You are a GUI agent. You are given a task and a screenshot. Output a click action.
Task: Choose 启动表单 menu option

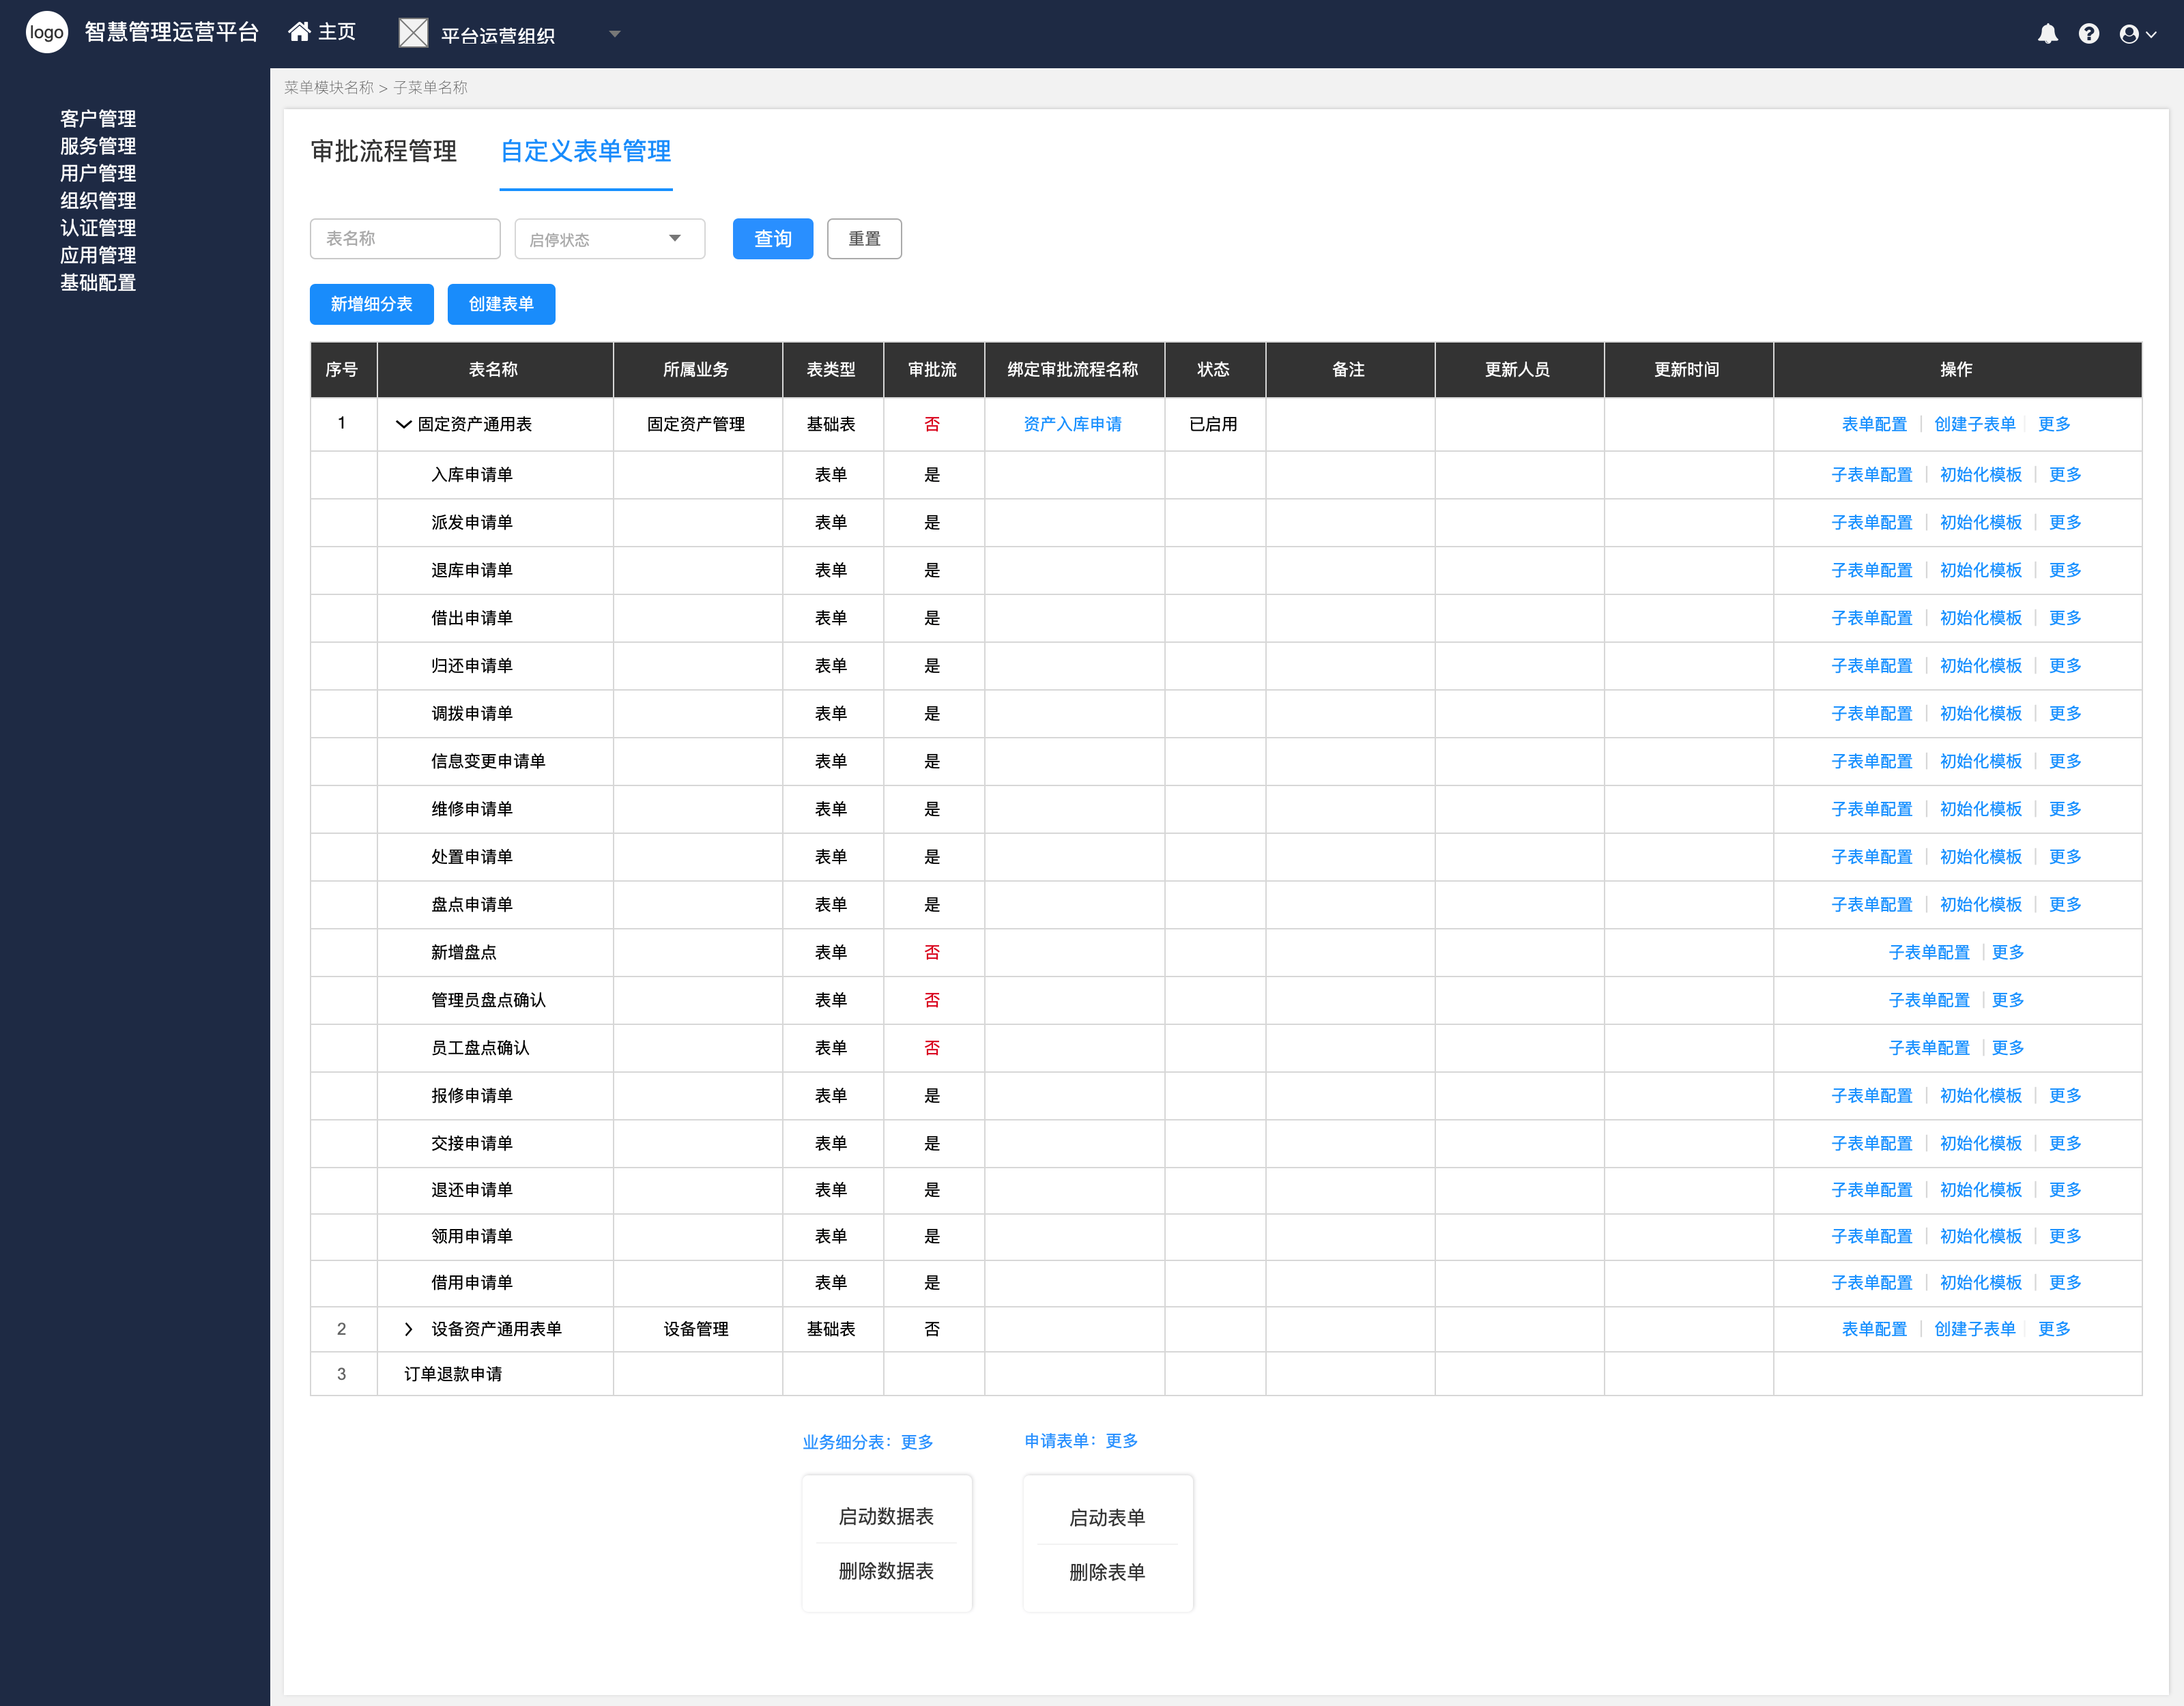point(1107,1518)
